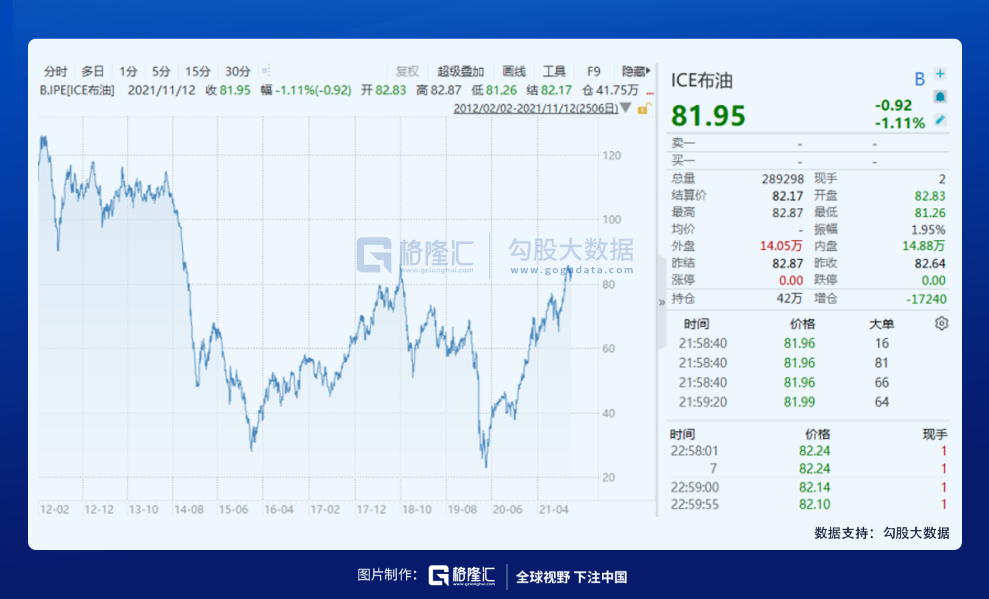Screen dimensions: 989x599
Task: Select trade row at 22:59:55
Action: click(807, 504)
